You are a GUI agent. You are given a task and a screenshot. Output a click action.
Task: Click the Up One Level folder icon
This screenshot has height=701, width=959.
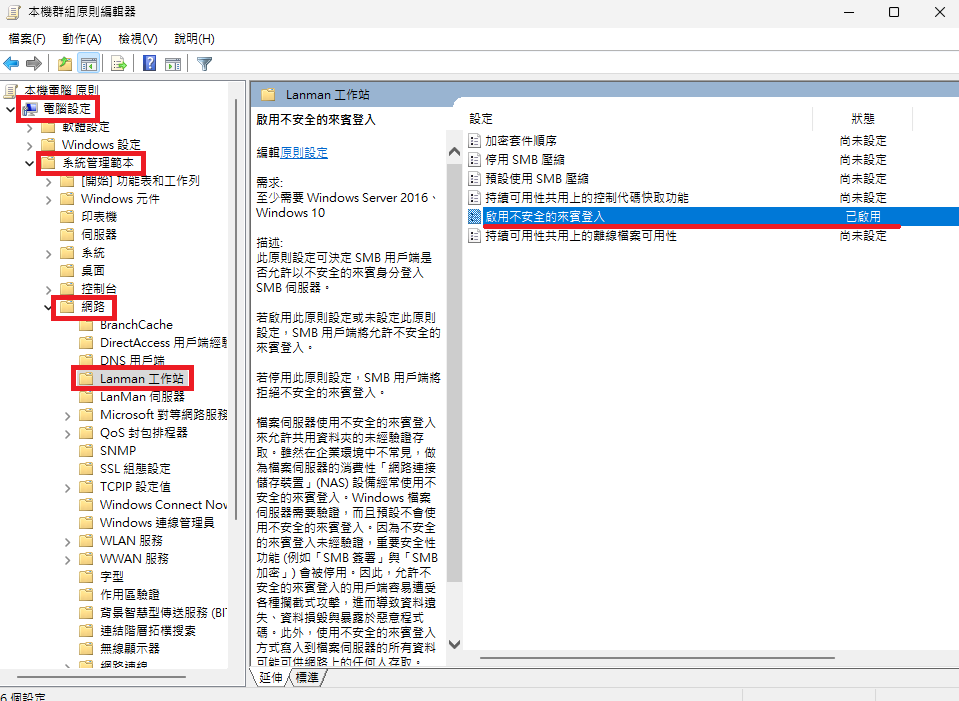65,64
